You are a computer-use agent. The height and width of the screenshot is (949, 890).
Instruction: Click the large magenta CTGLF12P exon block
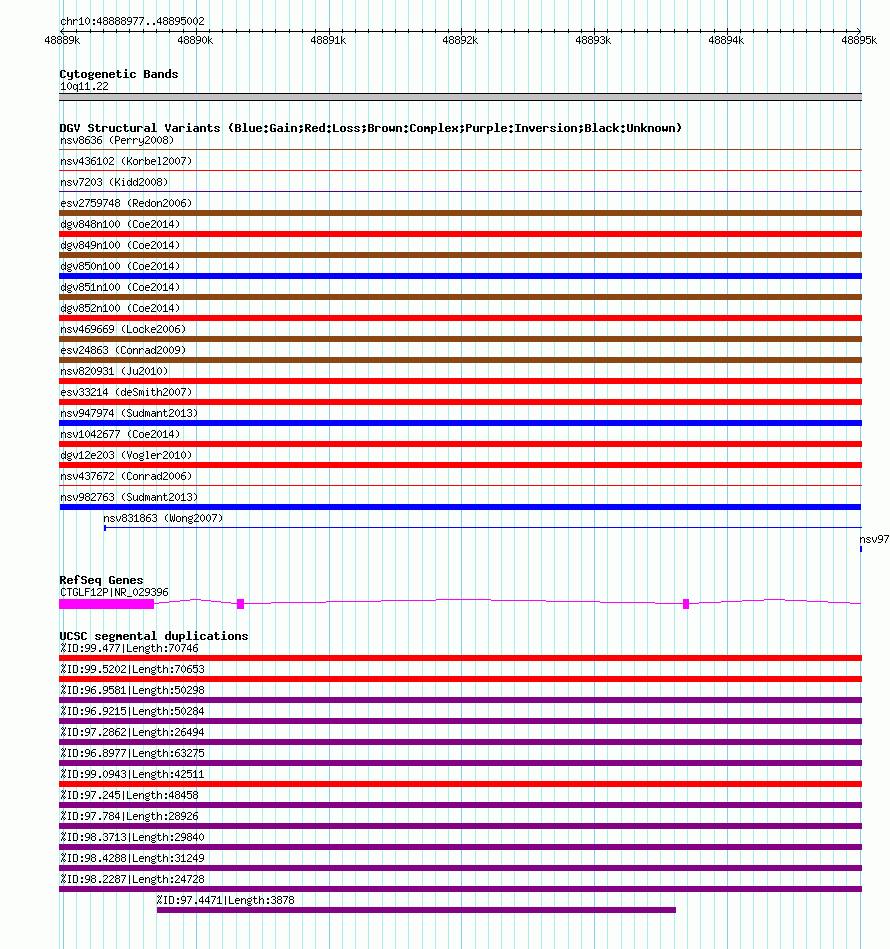106,604
